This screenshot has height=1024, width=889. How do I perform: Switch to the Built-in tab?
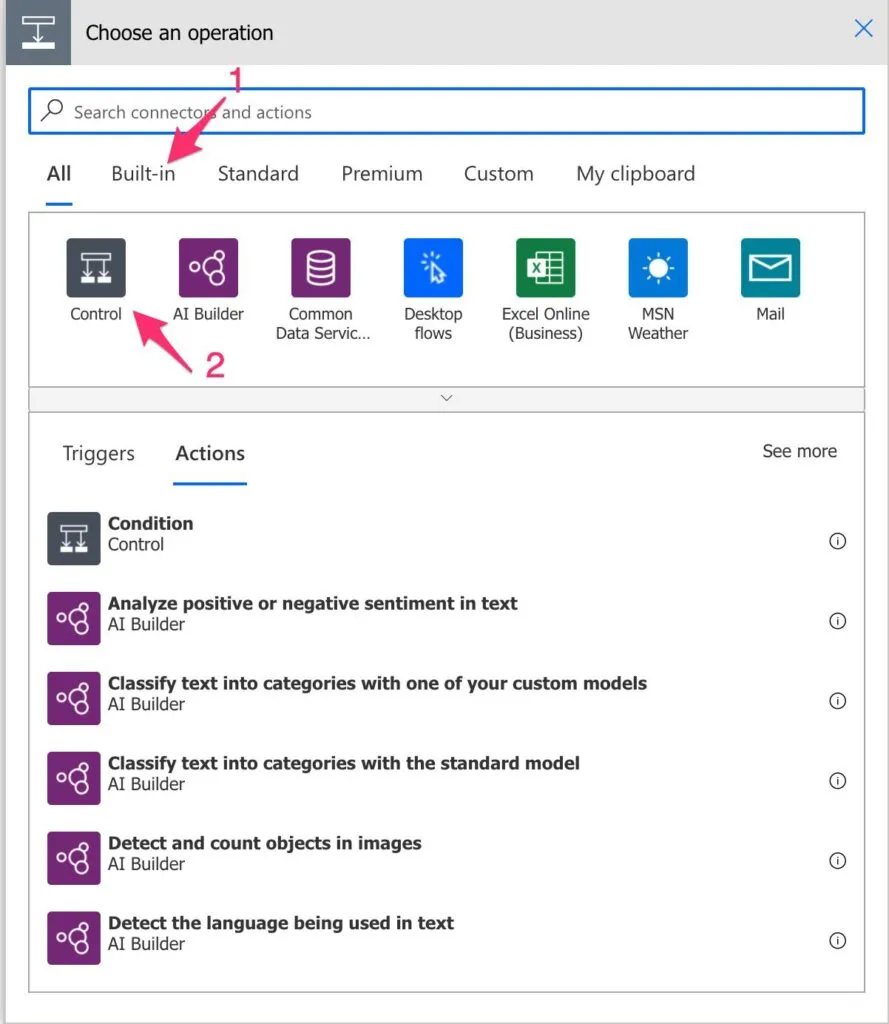tap(143, 174)
